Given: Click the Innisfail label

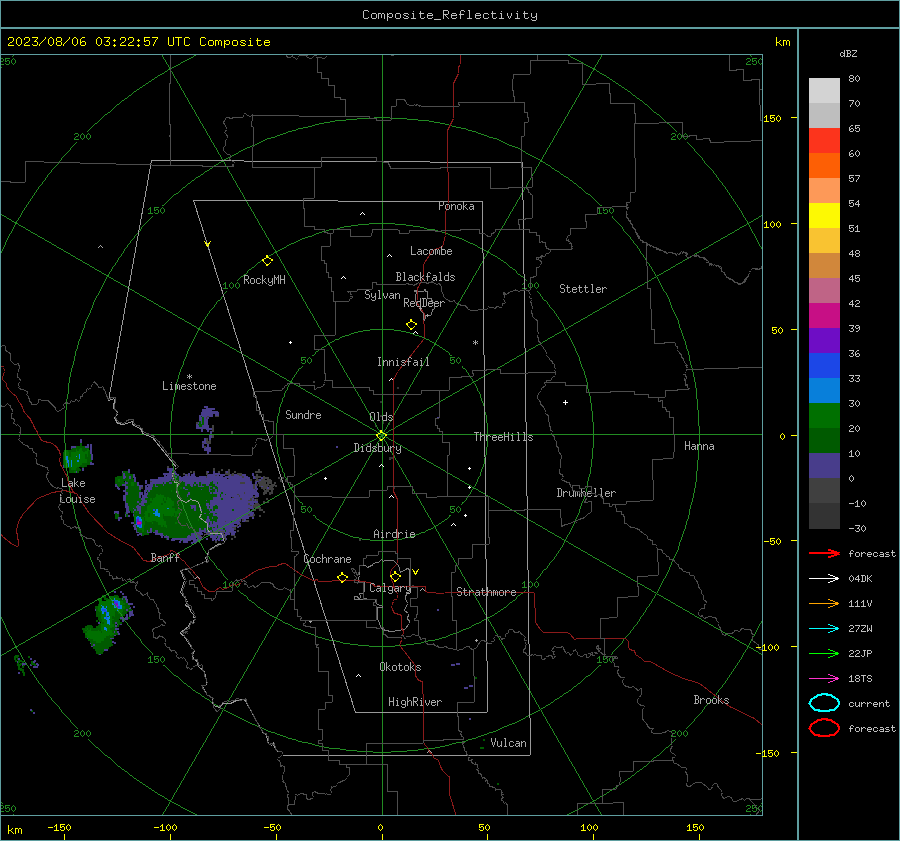Looking at the screenshot, I should [x=403, y=362].
